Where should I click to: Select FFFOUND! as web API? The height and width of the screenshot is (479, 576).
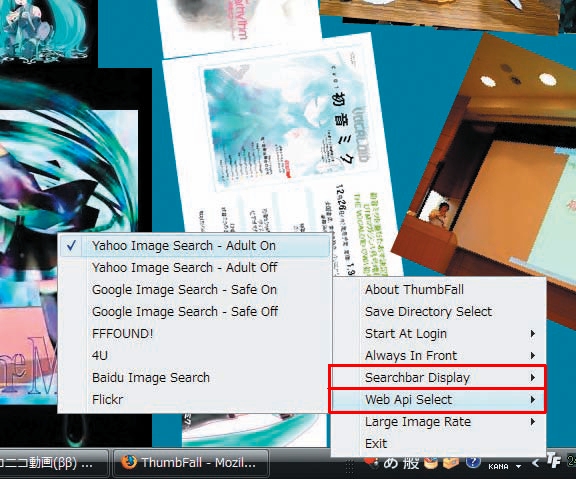coord(195,334)
